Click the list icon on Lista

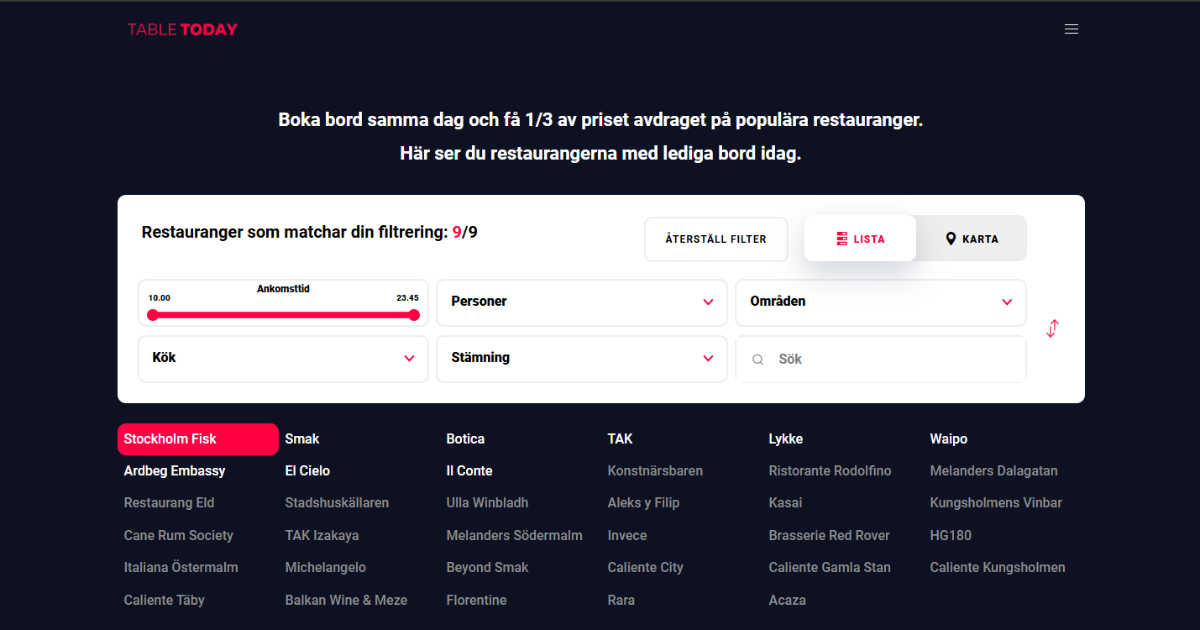click(842, 239)
